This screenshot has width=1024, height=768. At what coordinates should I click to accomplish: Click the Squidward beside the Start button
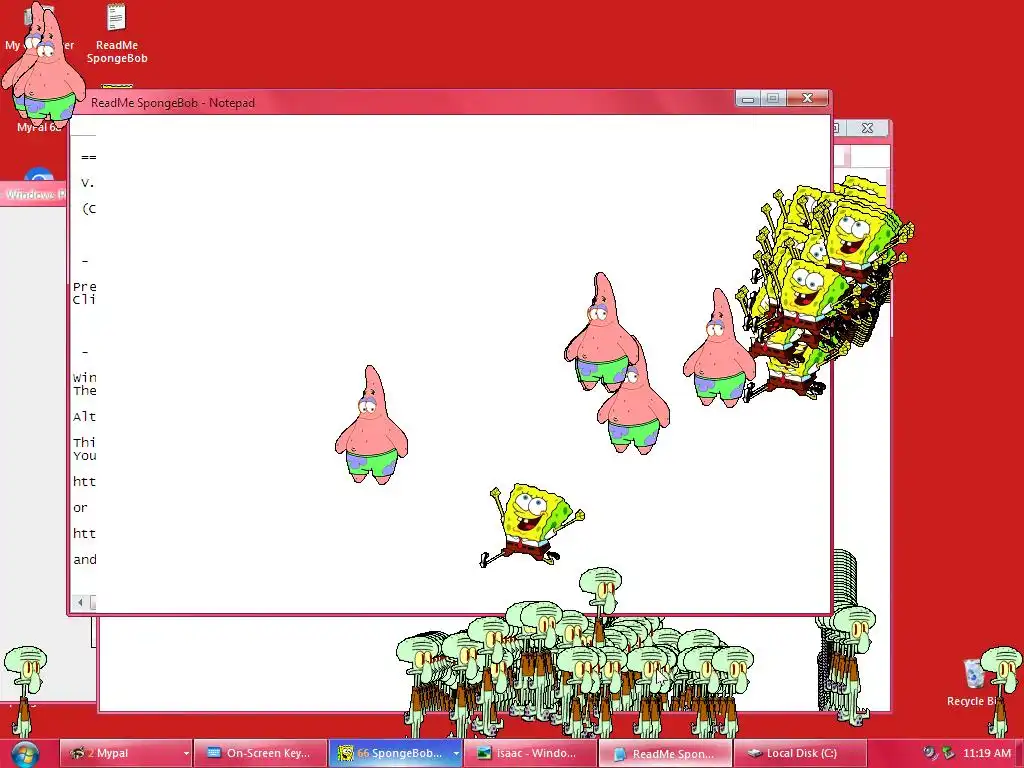25,692
